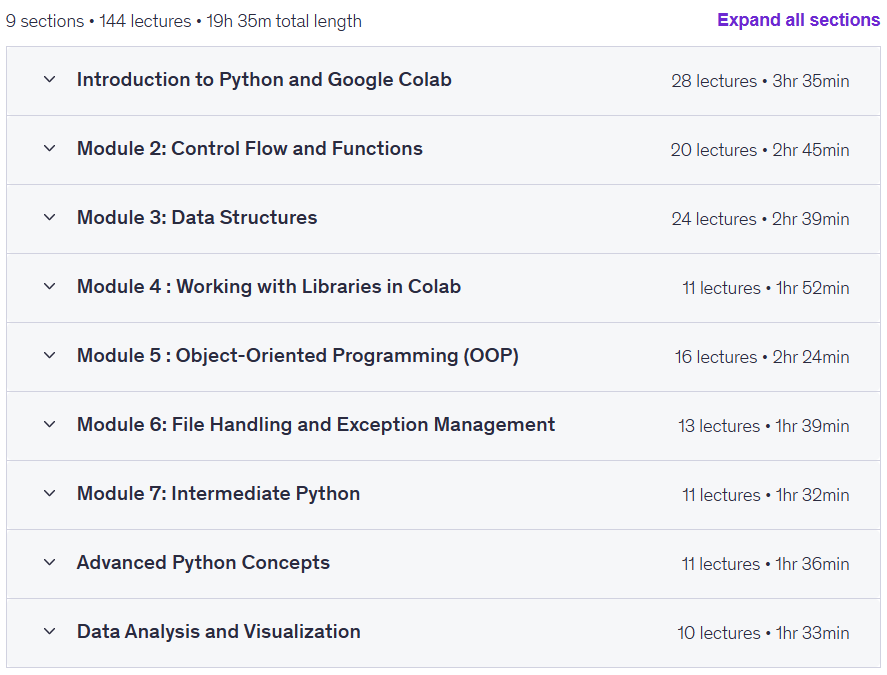Click 10 lectures • 1hr 33min text
This screenshot has width=887, height=675.
[x=764, y=633]
